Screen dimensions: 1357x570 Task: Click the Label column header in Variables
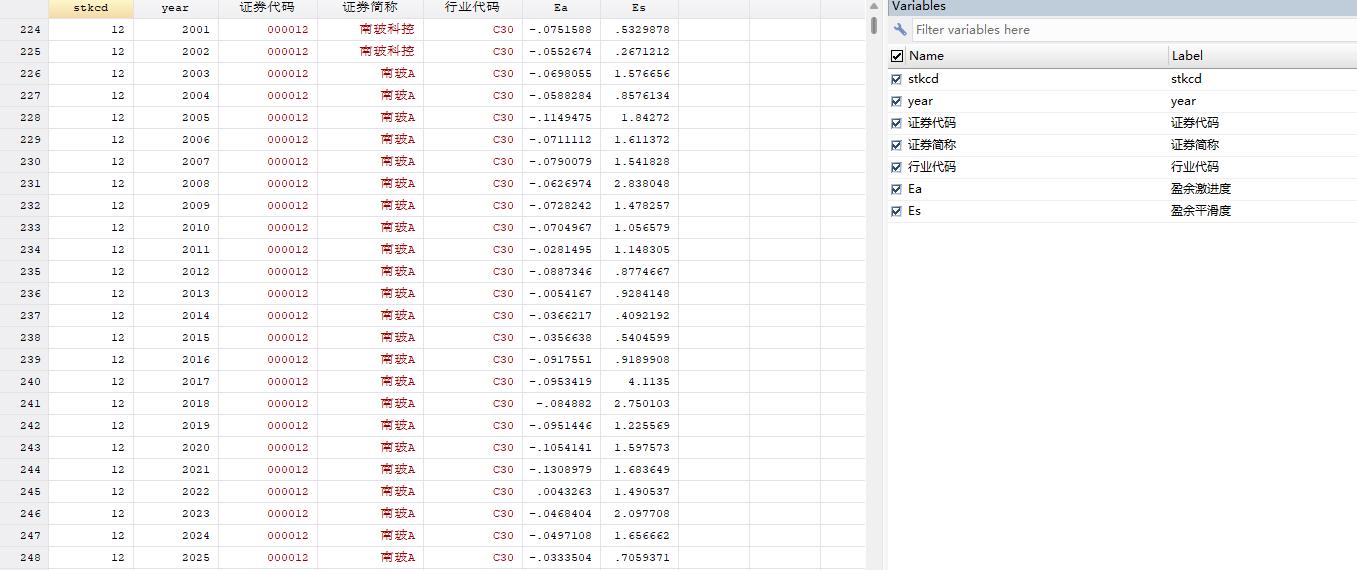click(1262, 56)
